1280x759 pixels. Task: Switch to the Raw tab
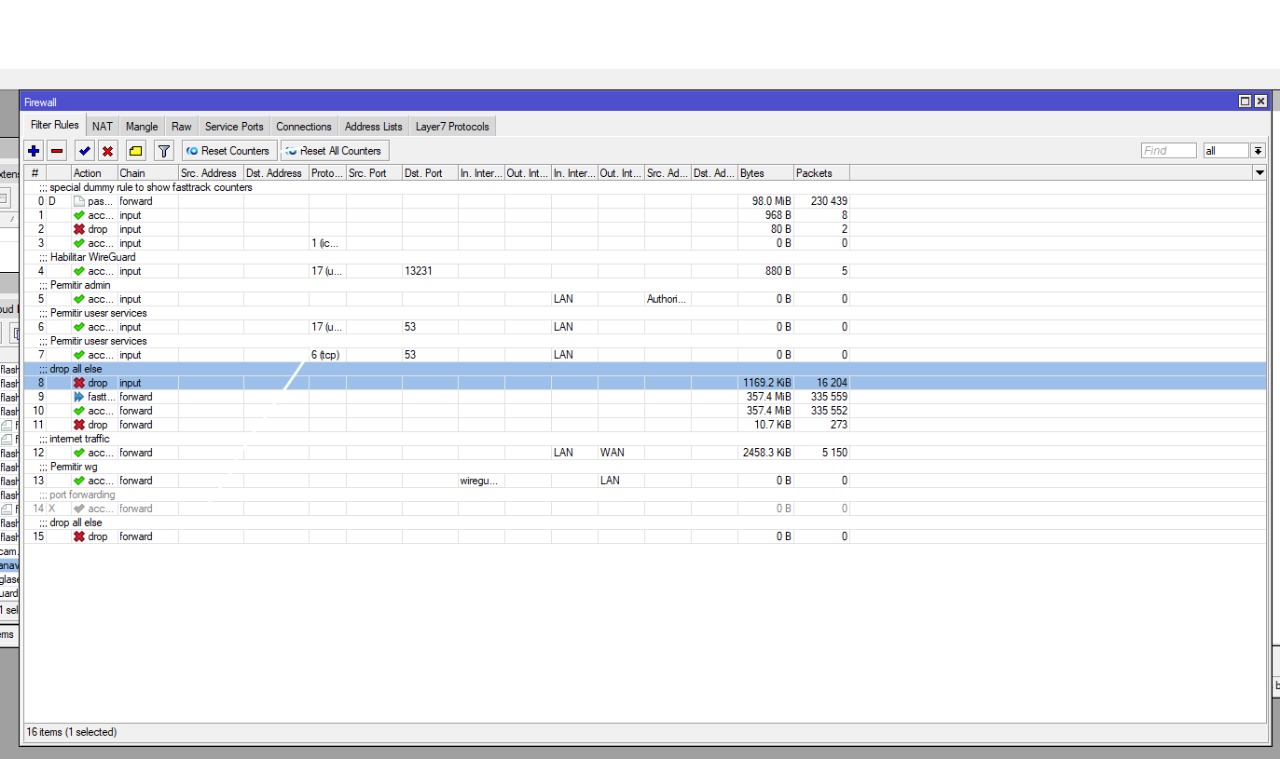pos(181,127)
